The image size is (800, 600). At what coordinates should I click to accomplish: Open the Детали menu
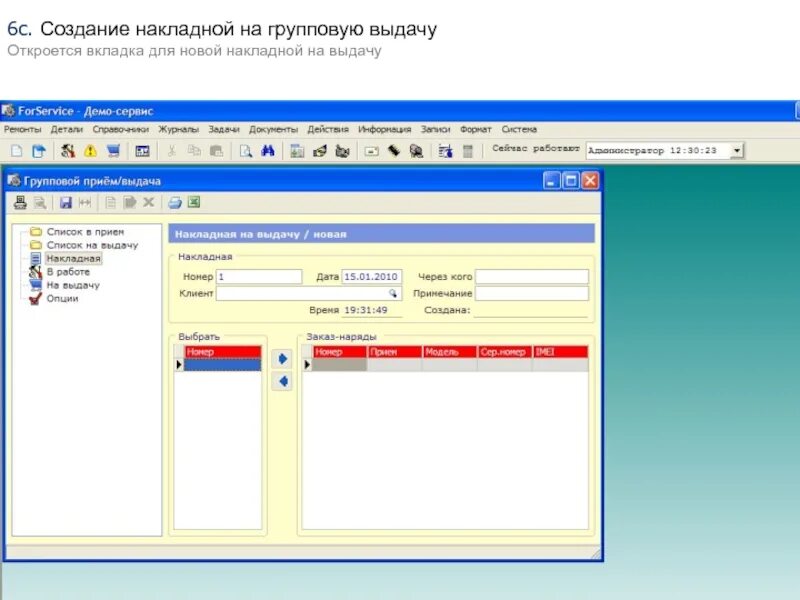[66, 129]
